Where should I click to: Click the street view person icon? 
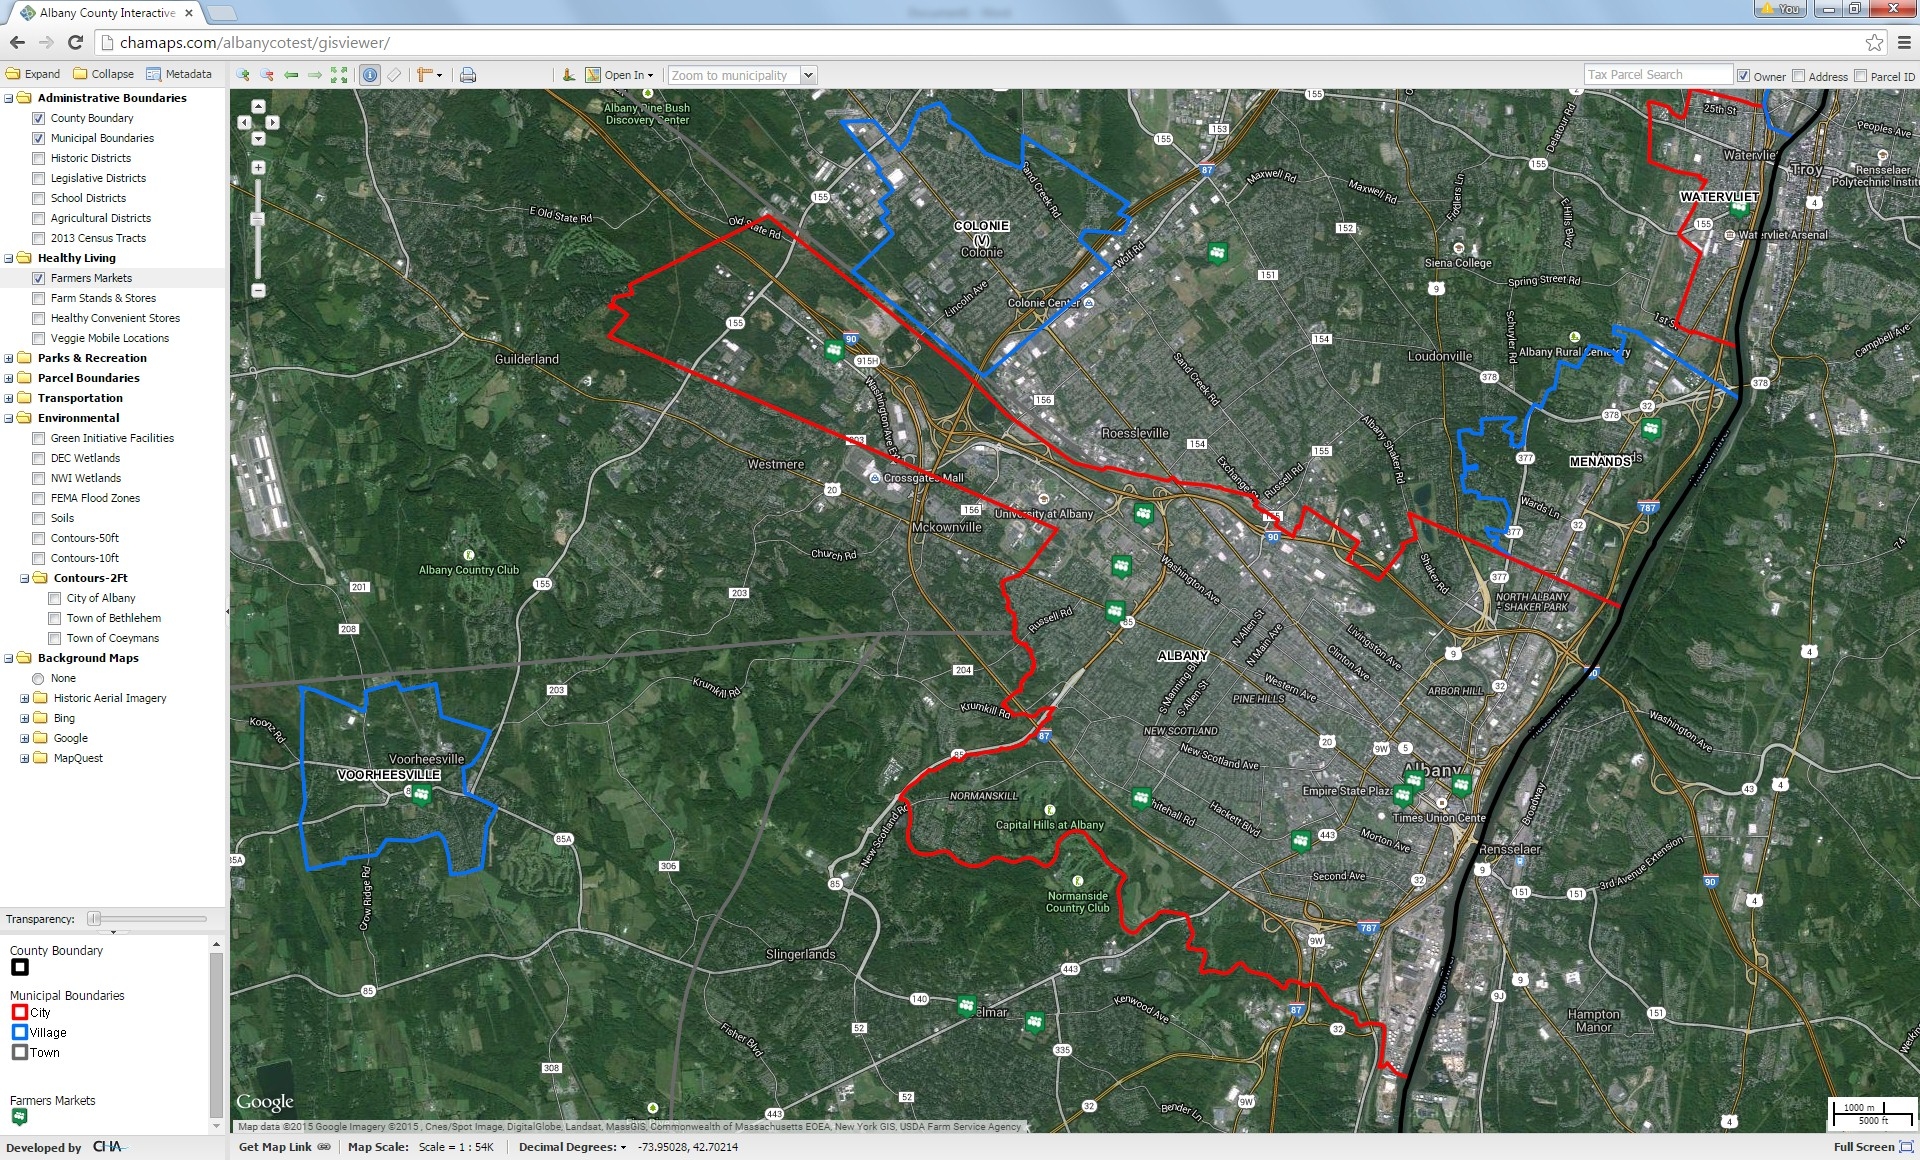pyautogui.click(x=569, y=75)
